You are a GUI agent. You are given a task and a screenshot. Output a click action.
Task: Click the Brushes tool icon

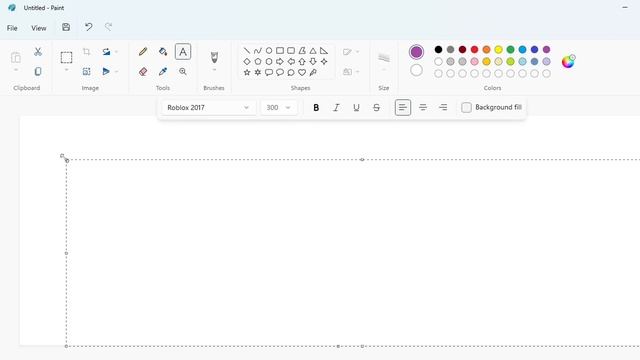tap(214, 57)
